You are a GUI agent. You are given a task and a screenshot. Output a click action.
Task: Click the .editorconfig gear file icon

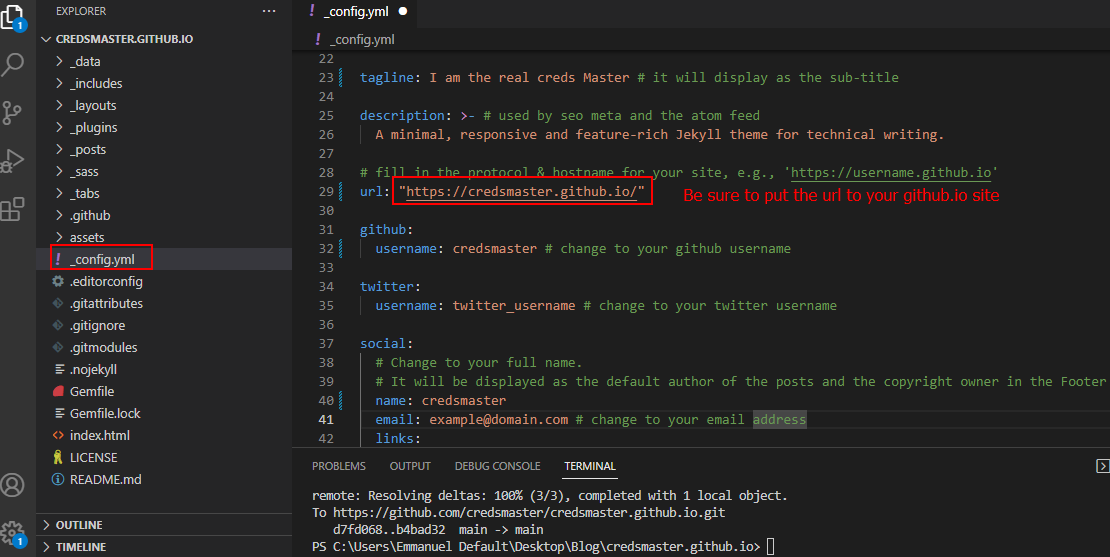tap(58, 281)
